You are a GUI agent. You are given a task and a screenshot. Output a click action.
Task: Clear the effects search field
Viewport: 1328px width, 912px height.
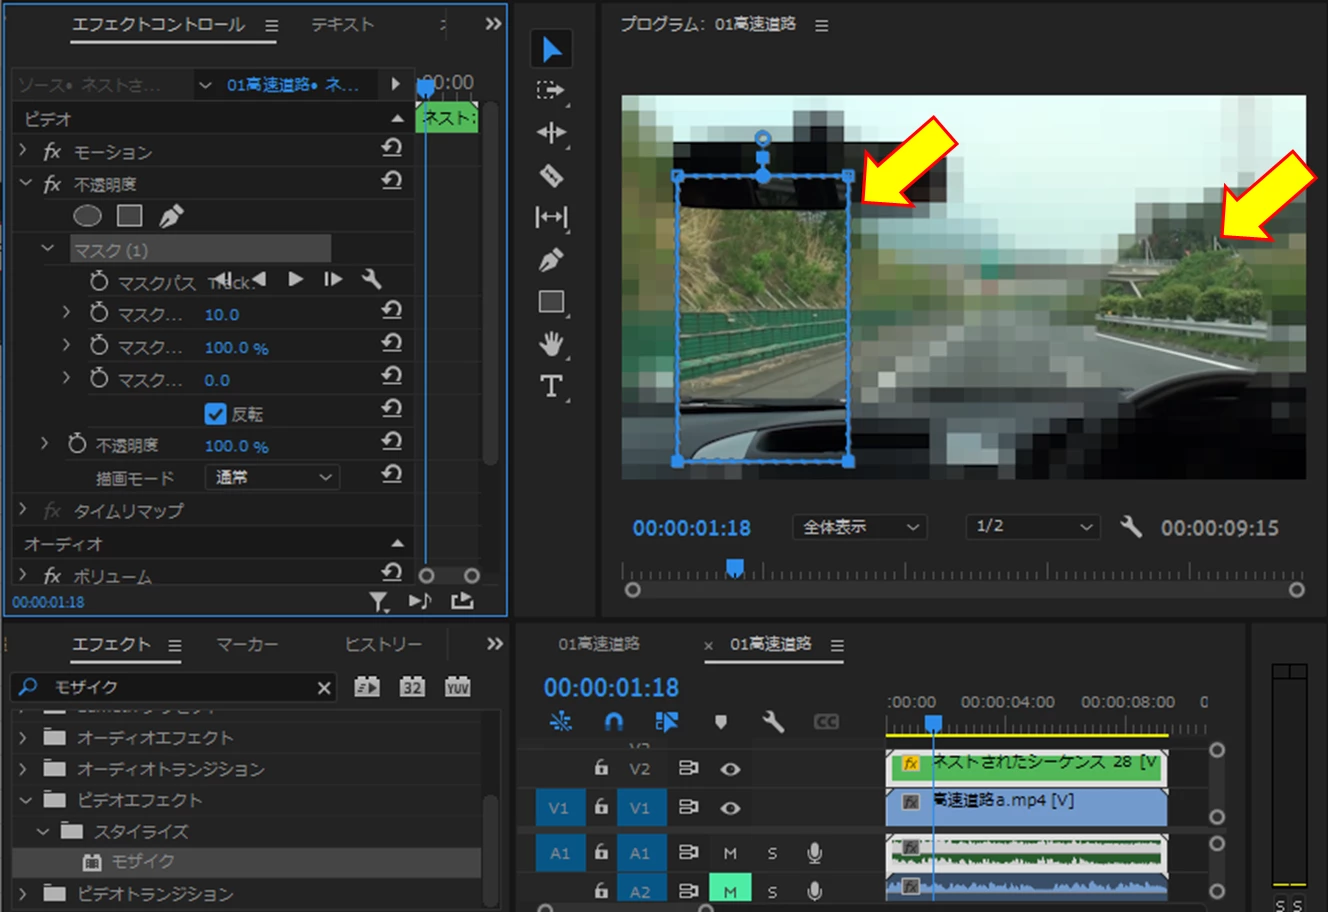click(x=324, y=688)
